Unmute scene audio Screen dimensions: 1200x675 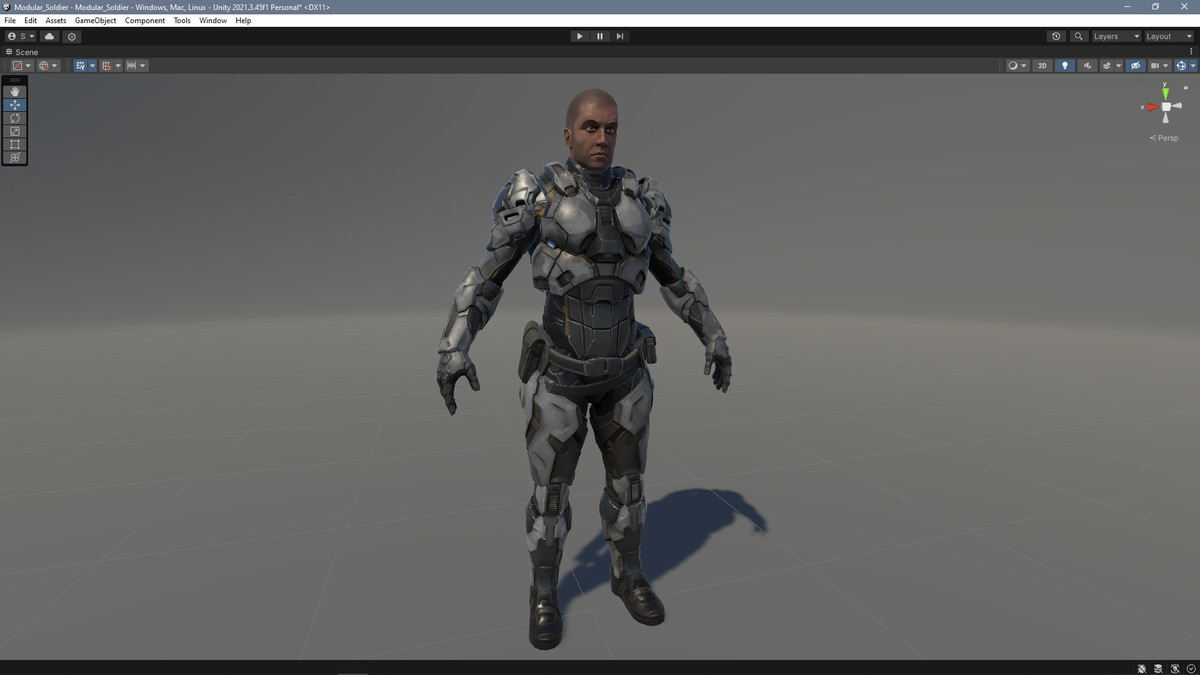click(1088, 65)
